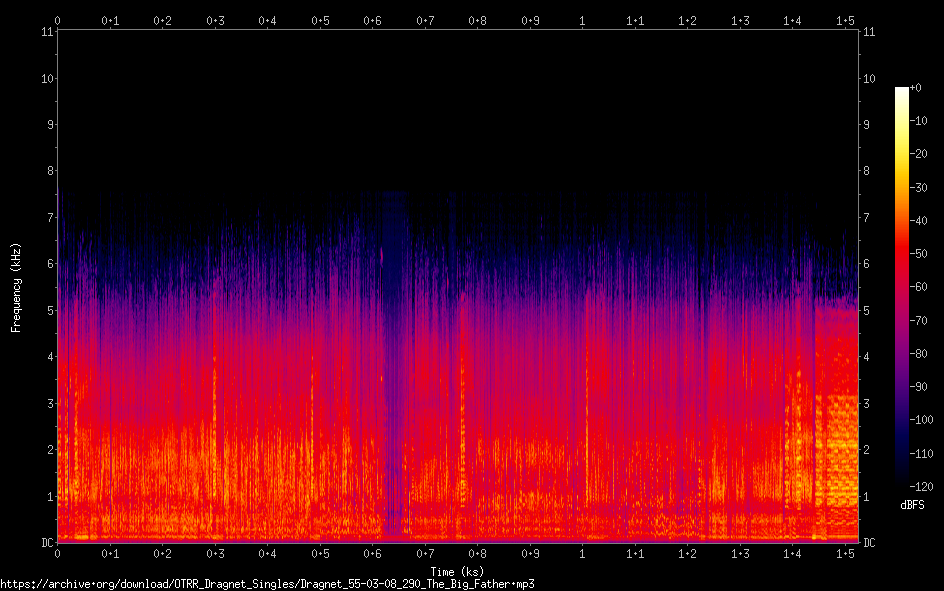This screenshot has width=944, height=591.
Task: Click the 'dBFS' label under the color bar
Action: pos(914,507)
